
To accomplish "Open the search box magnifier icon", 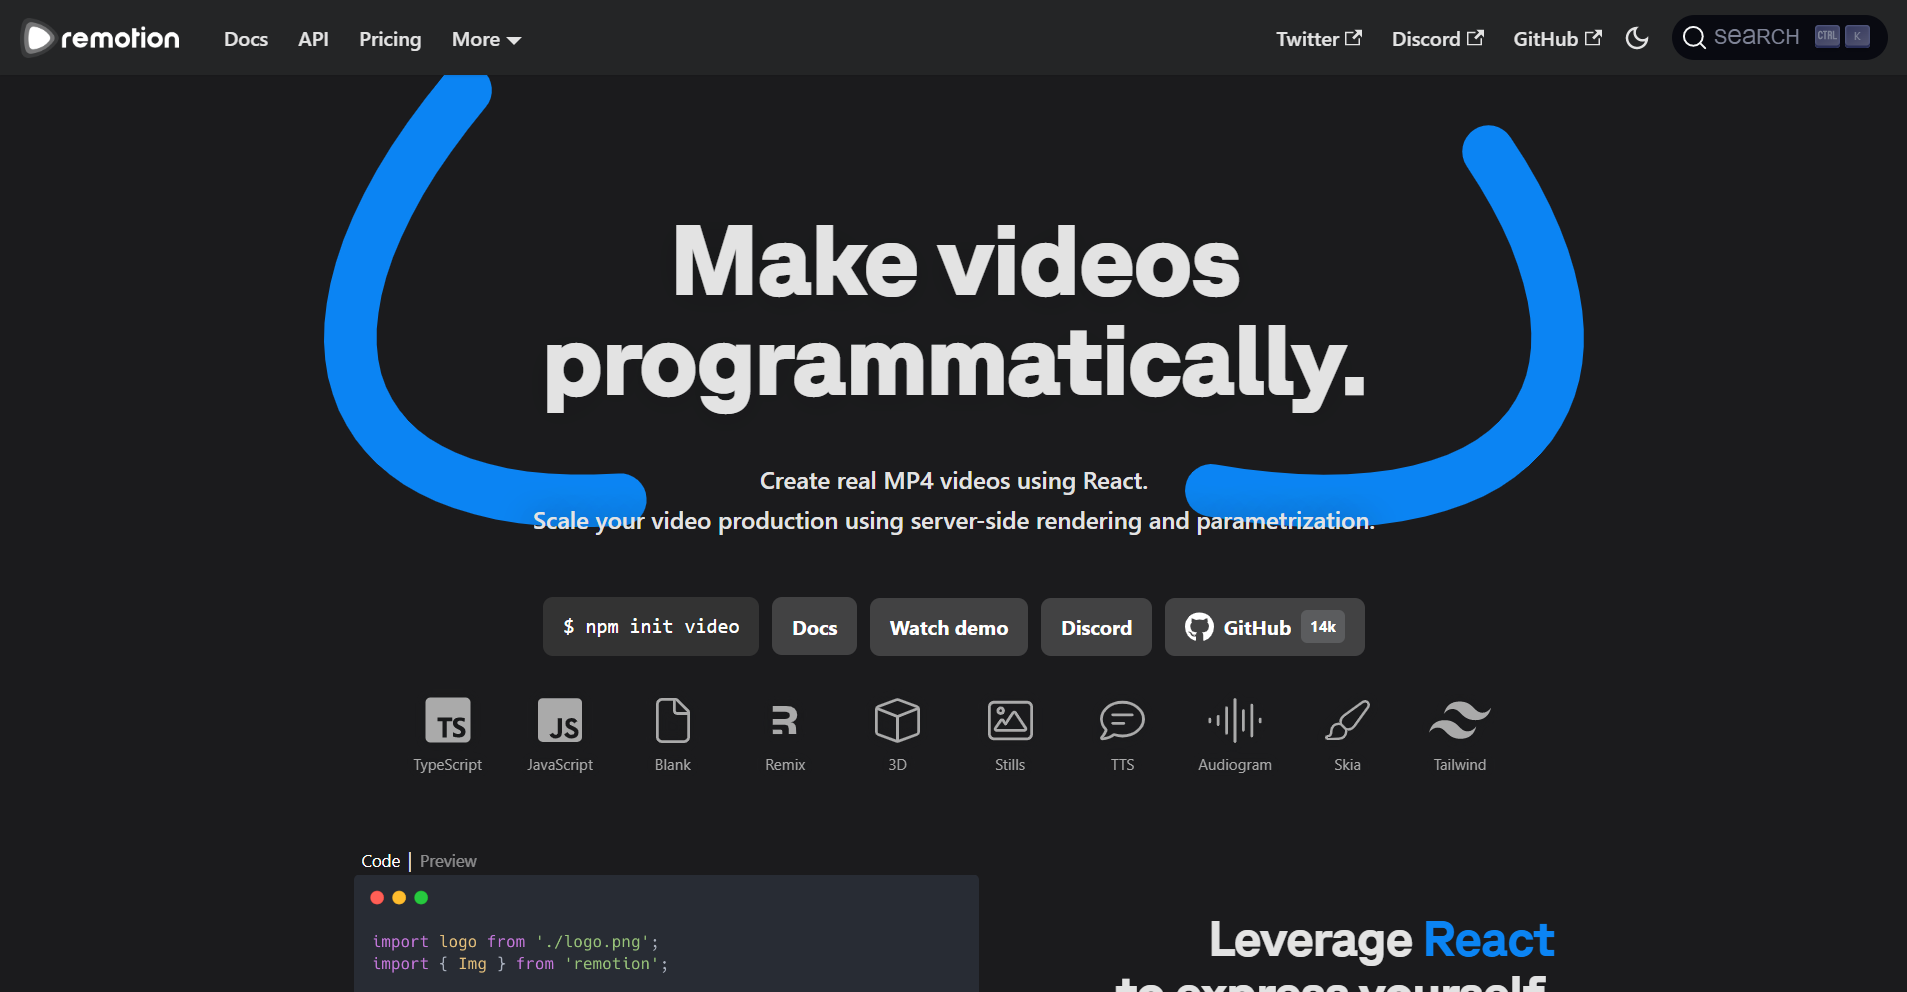I will pyautogui.click(x=1694, y=38).
